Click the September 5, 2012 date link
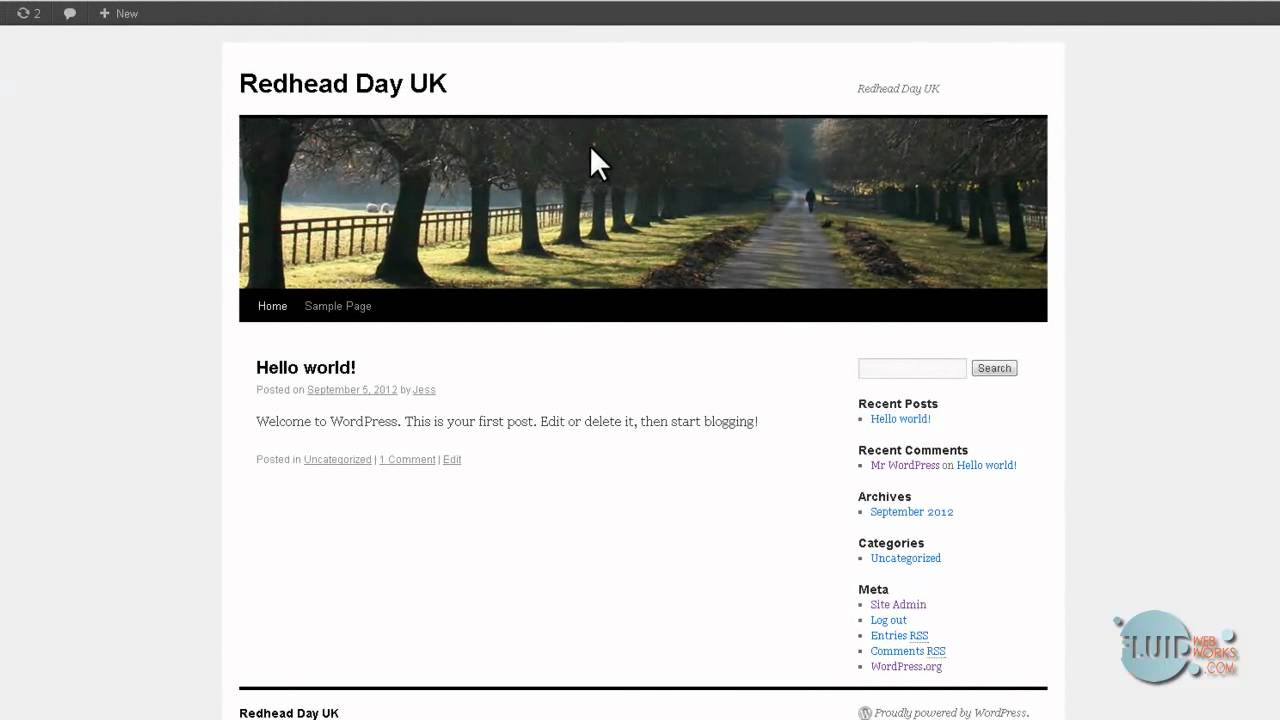The height and width of the screenshot is (720, 1280). (x=352, y=390)
